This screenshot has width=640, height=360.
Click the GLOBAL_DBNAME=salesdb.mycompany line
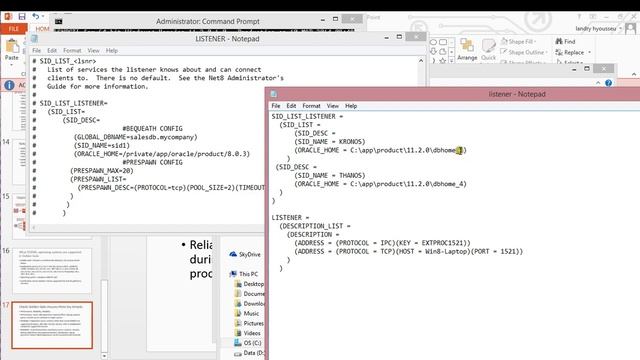pyautogui.click(x=136, y=137)
